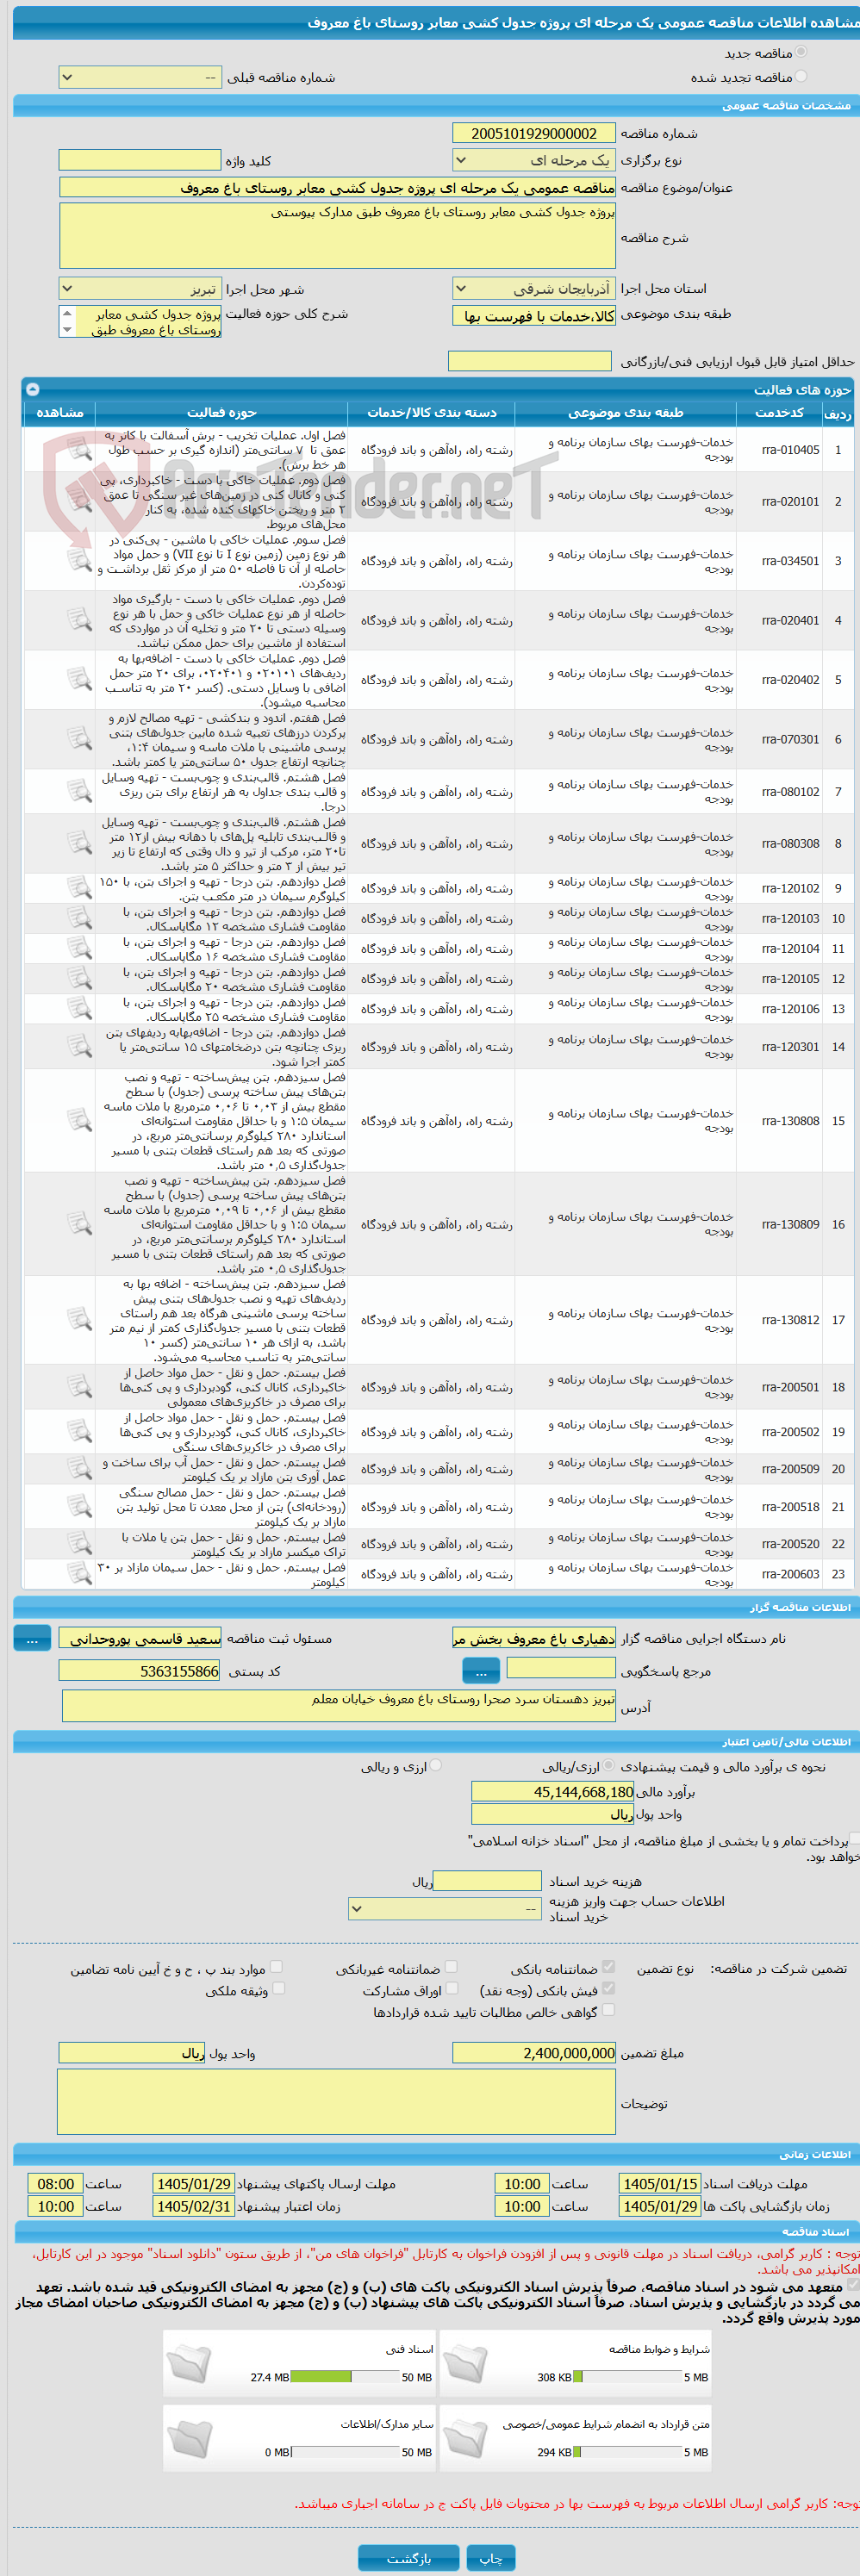Sort by the ردیف column header
860x2576 pixels.
pyautogui.click(x=838, y=413)
